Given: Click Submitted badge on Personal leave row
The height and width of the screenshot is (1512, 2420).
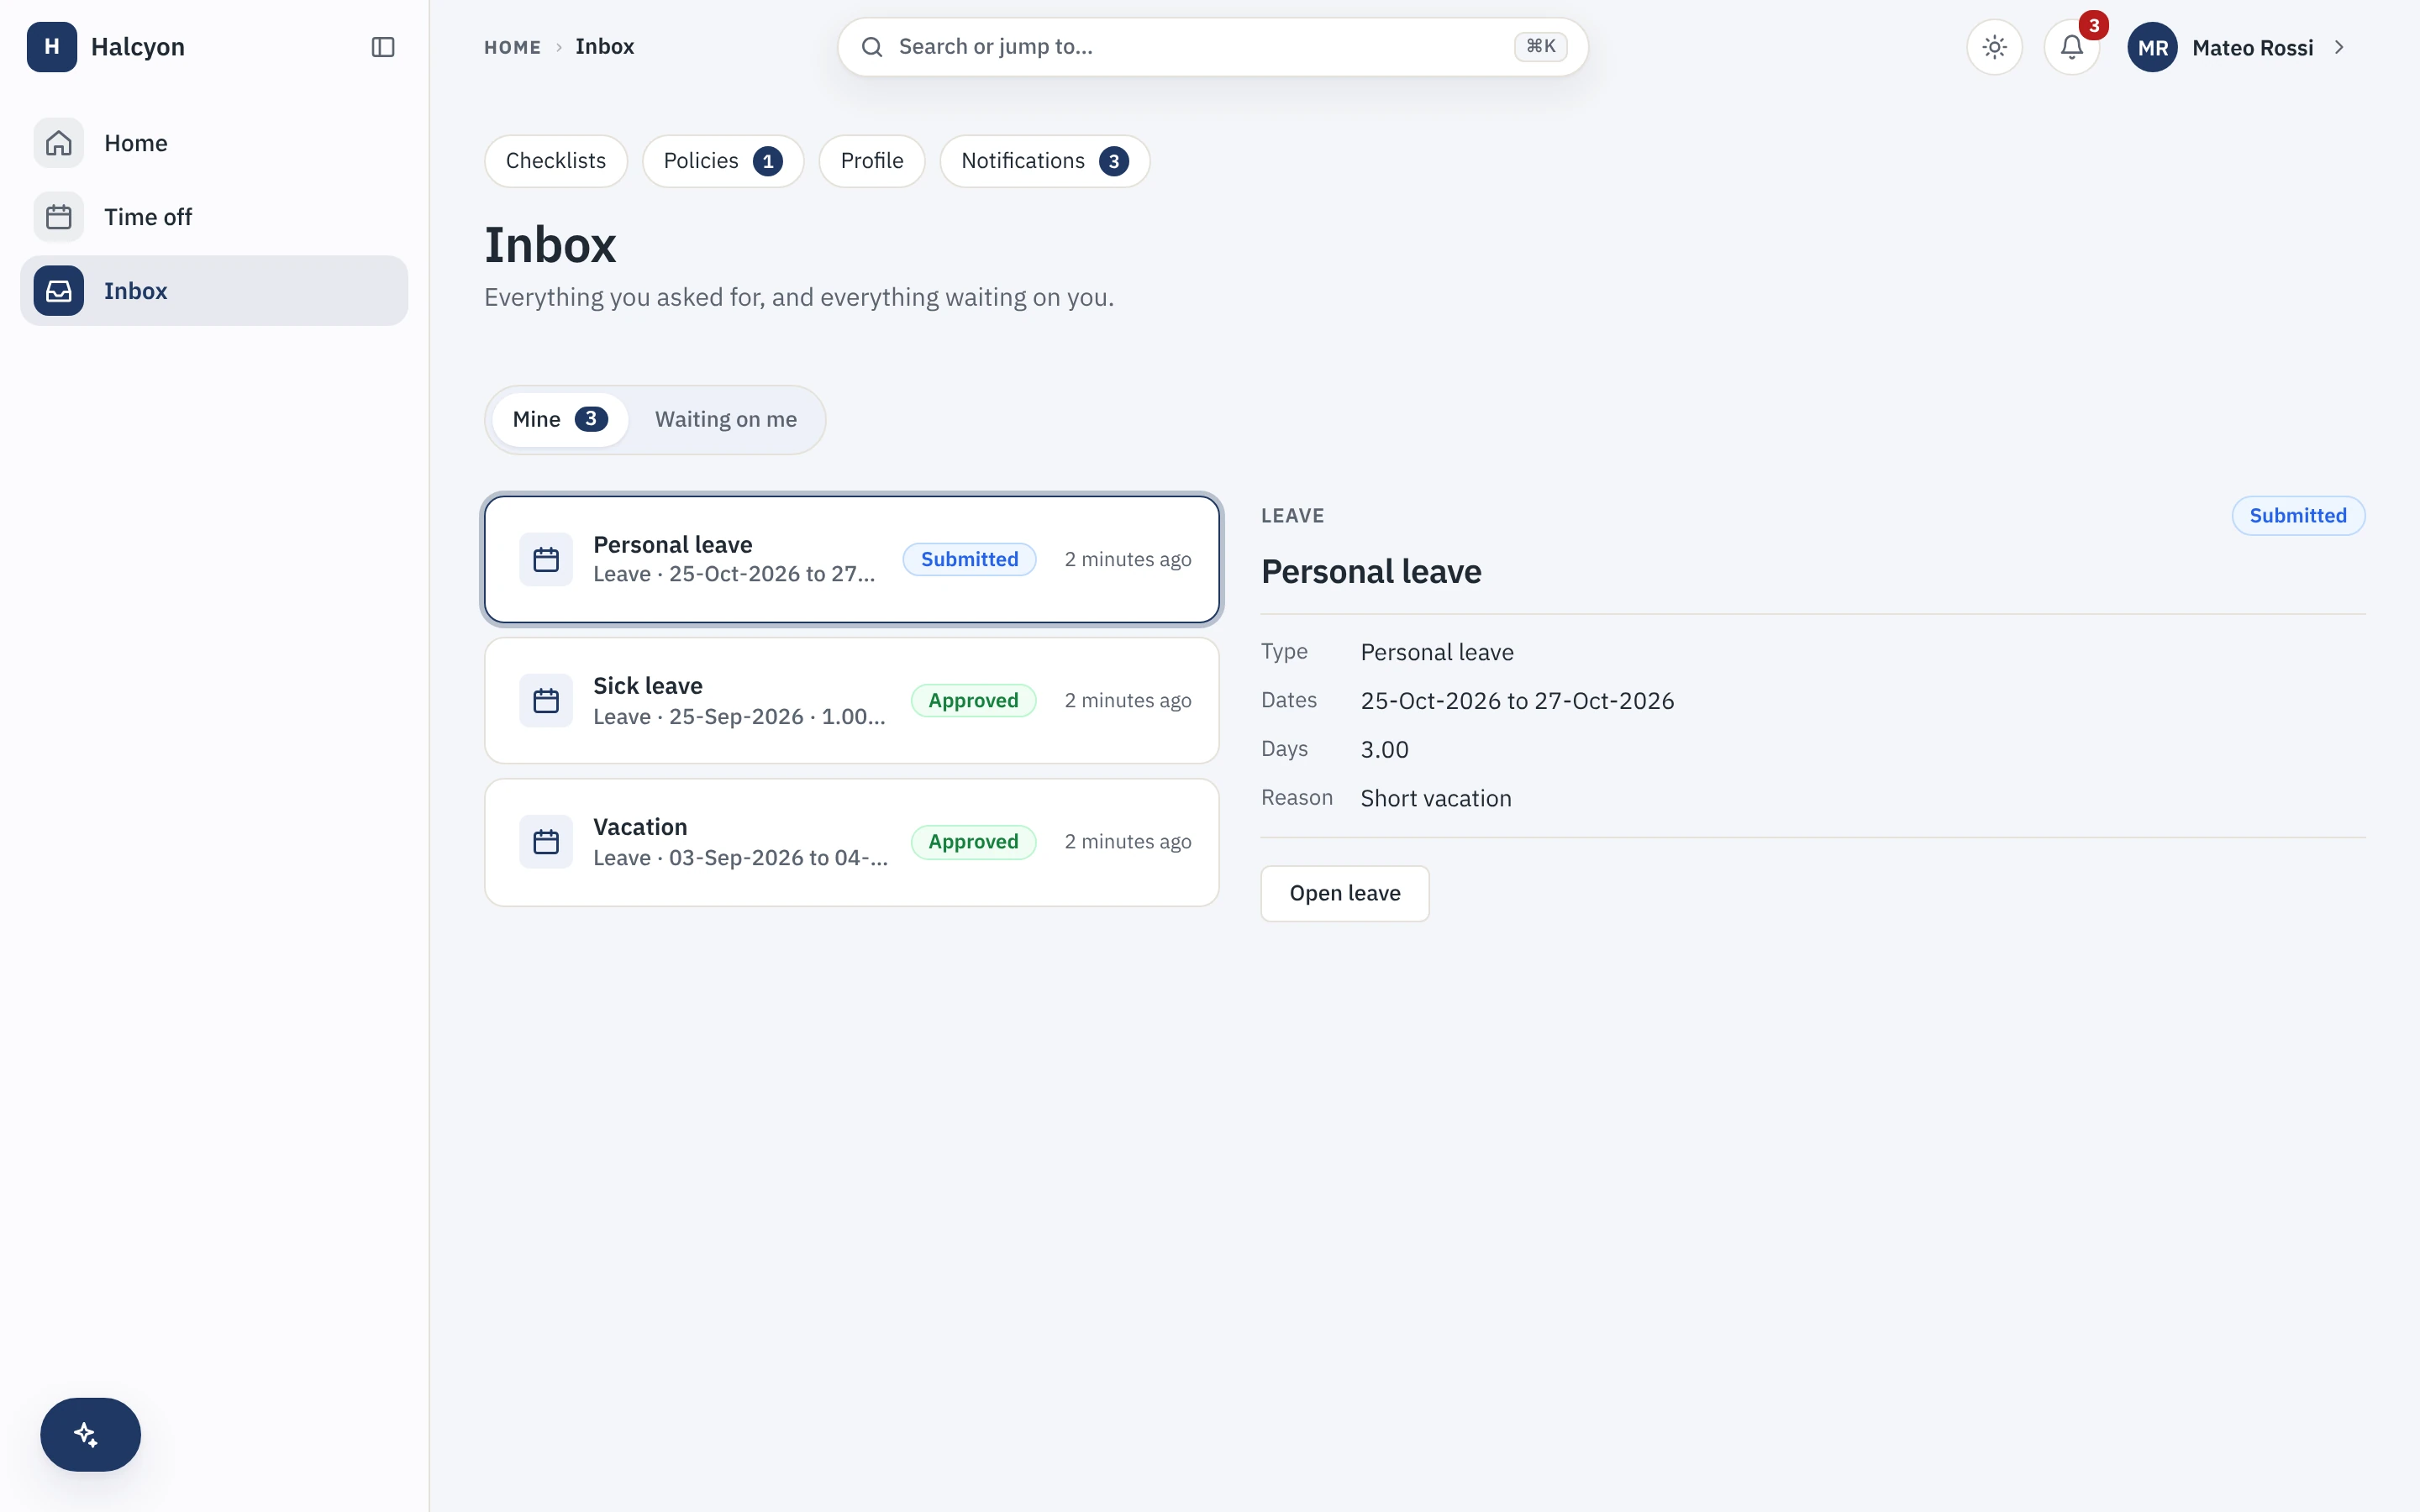Looking at the screenshot, I should pos(969,559).
